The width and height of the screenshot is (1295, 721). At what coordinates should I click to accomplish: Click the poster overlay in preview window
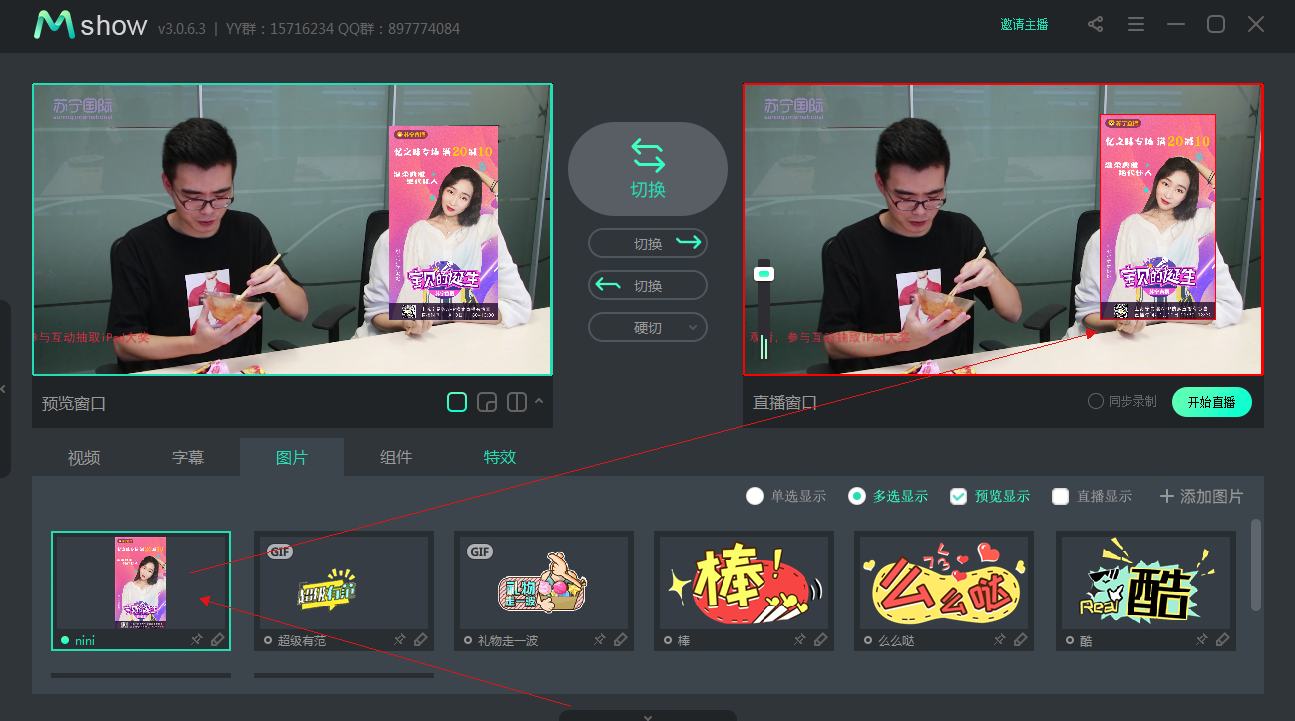tap(444, 223)
